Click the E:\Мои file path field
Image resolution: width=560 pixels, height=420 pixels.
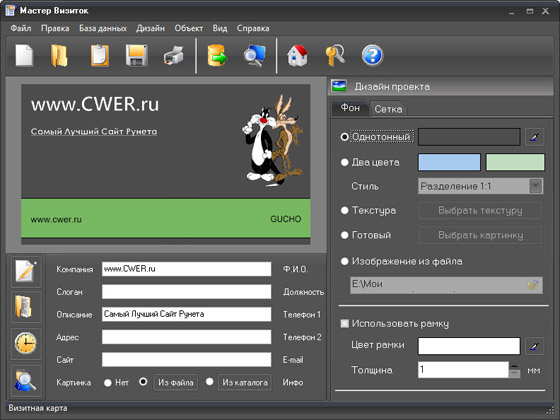(446, 285)
